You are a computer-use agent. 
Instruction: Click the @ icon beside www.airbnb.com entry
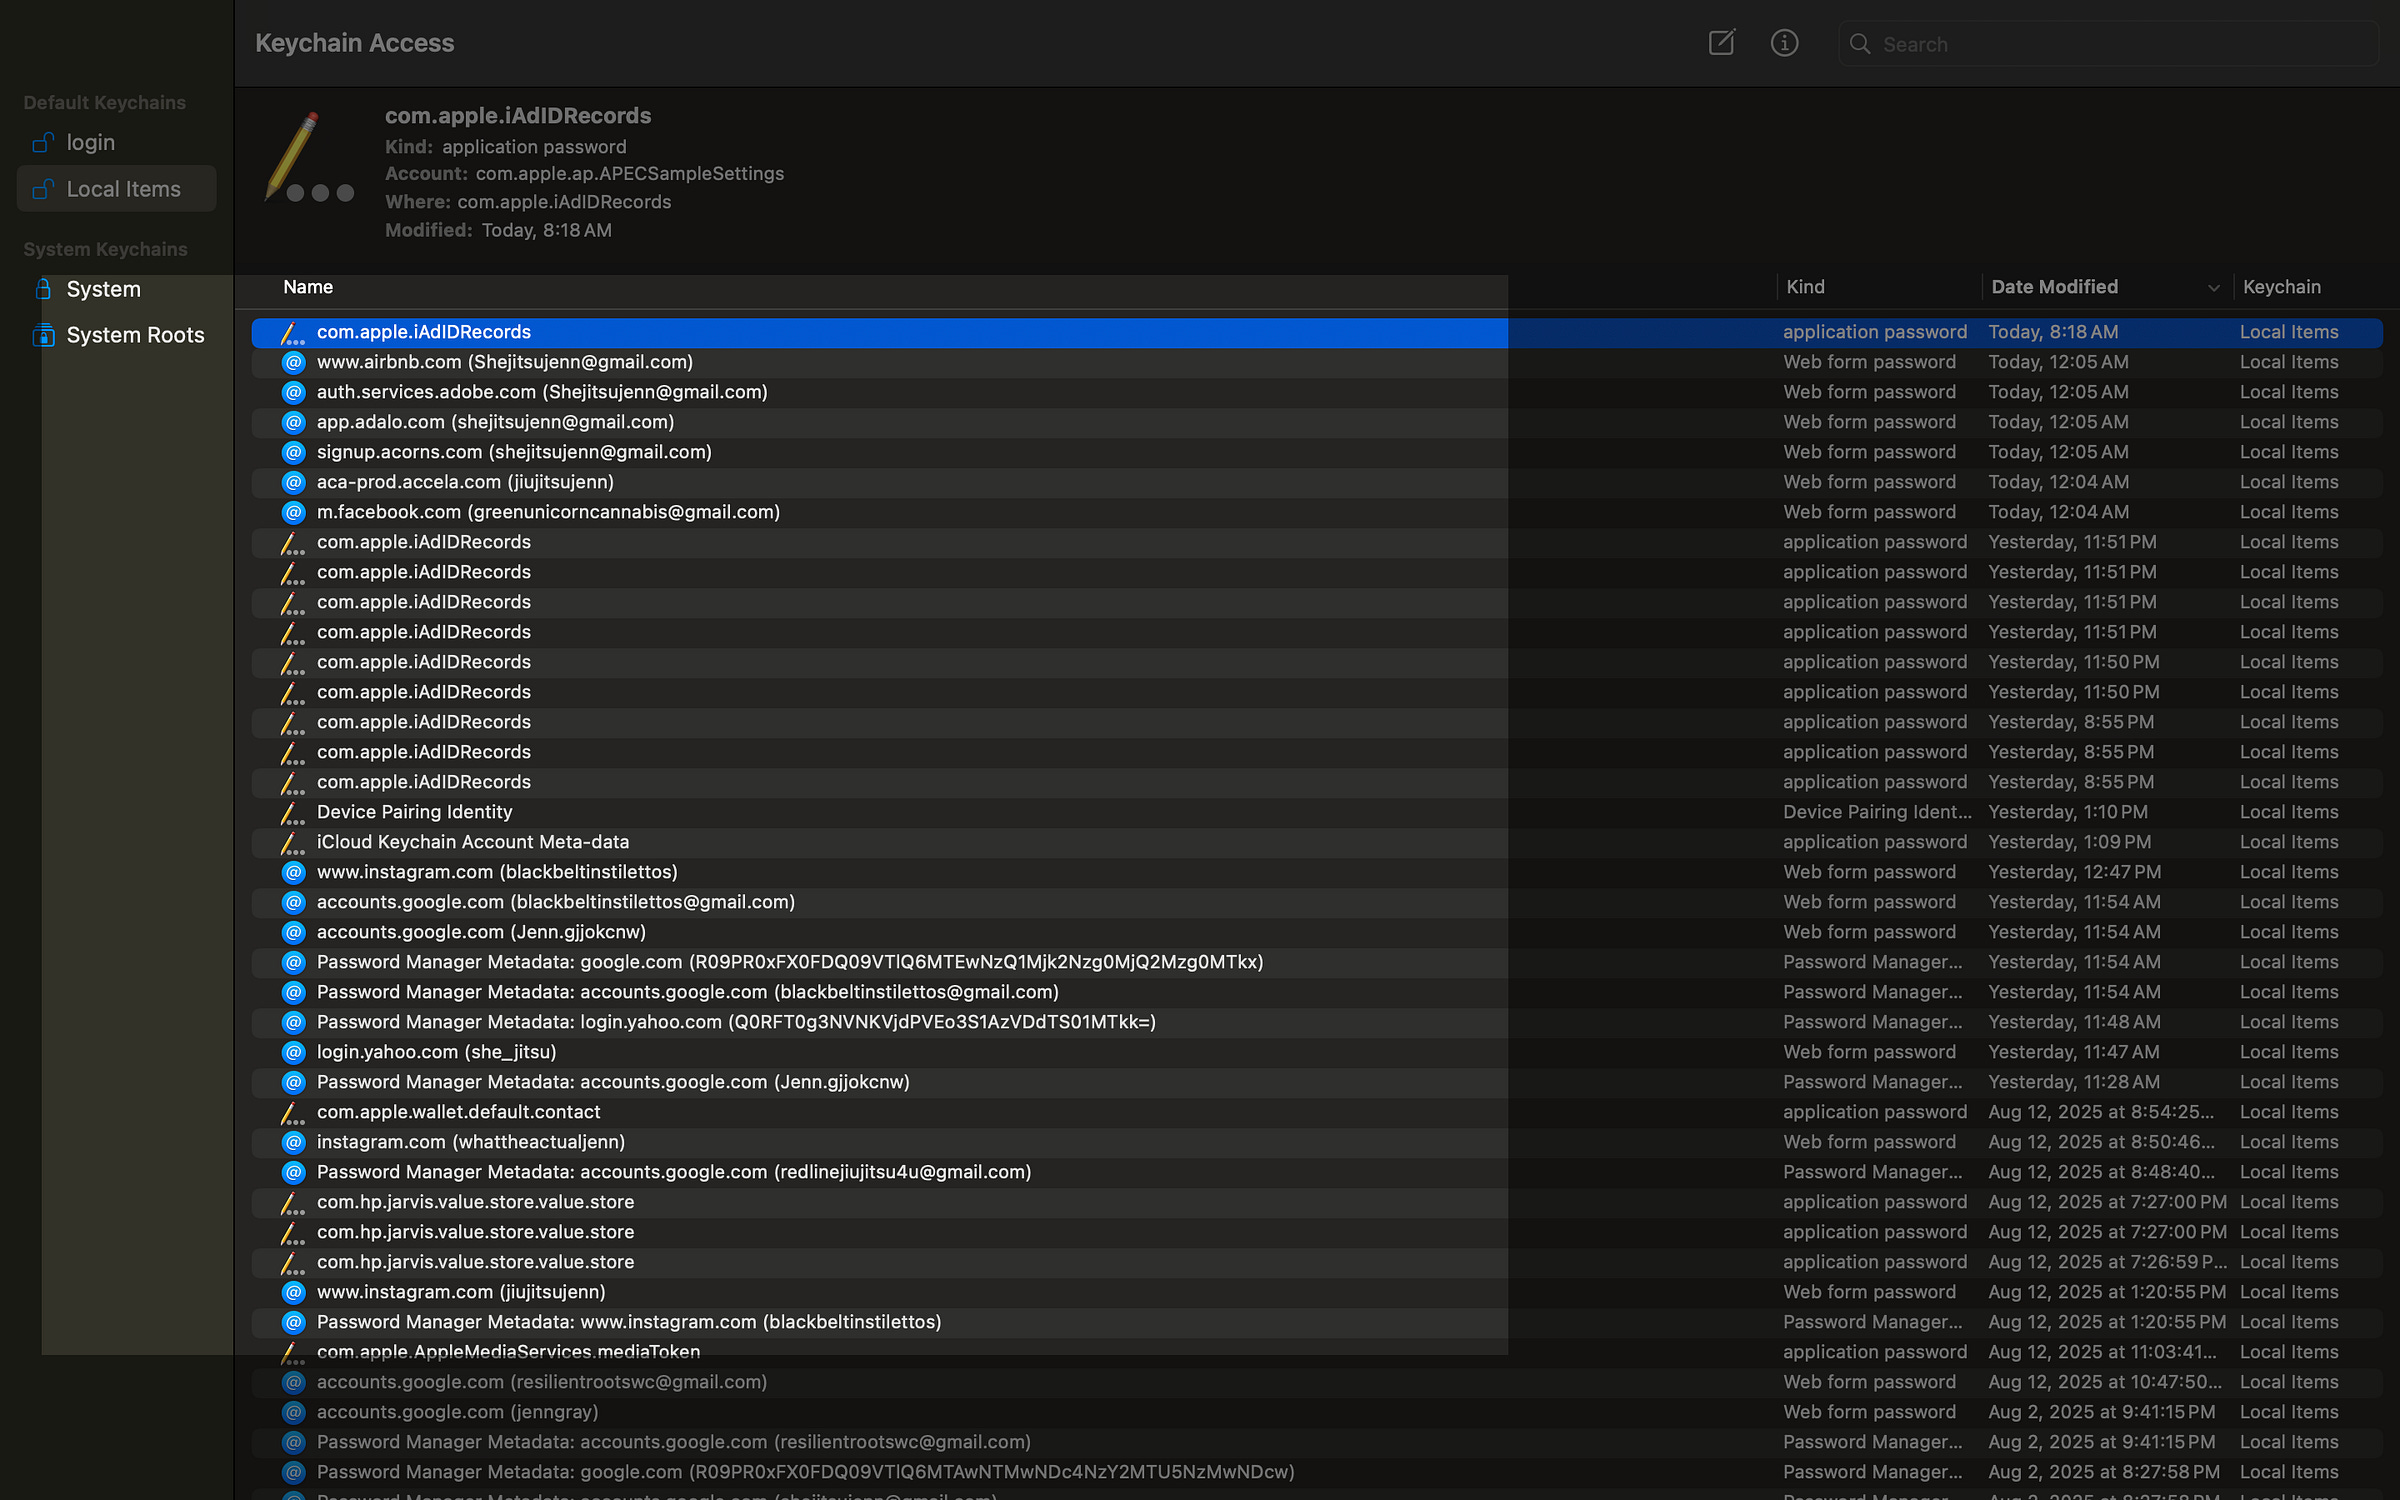point(293,362)
